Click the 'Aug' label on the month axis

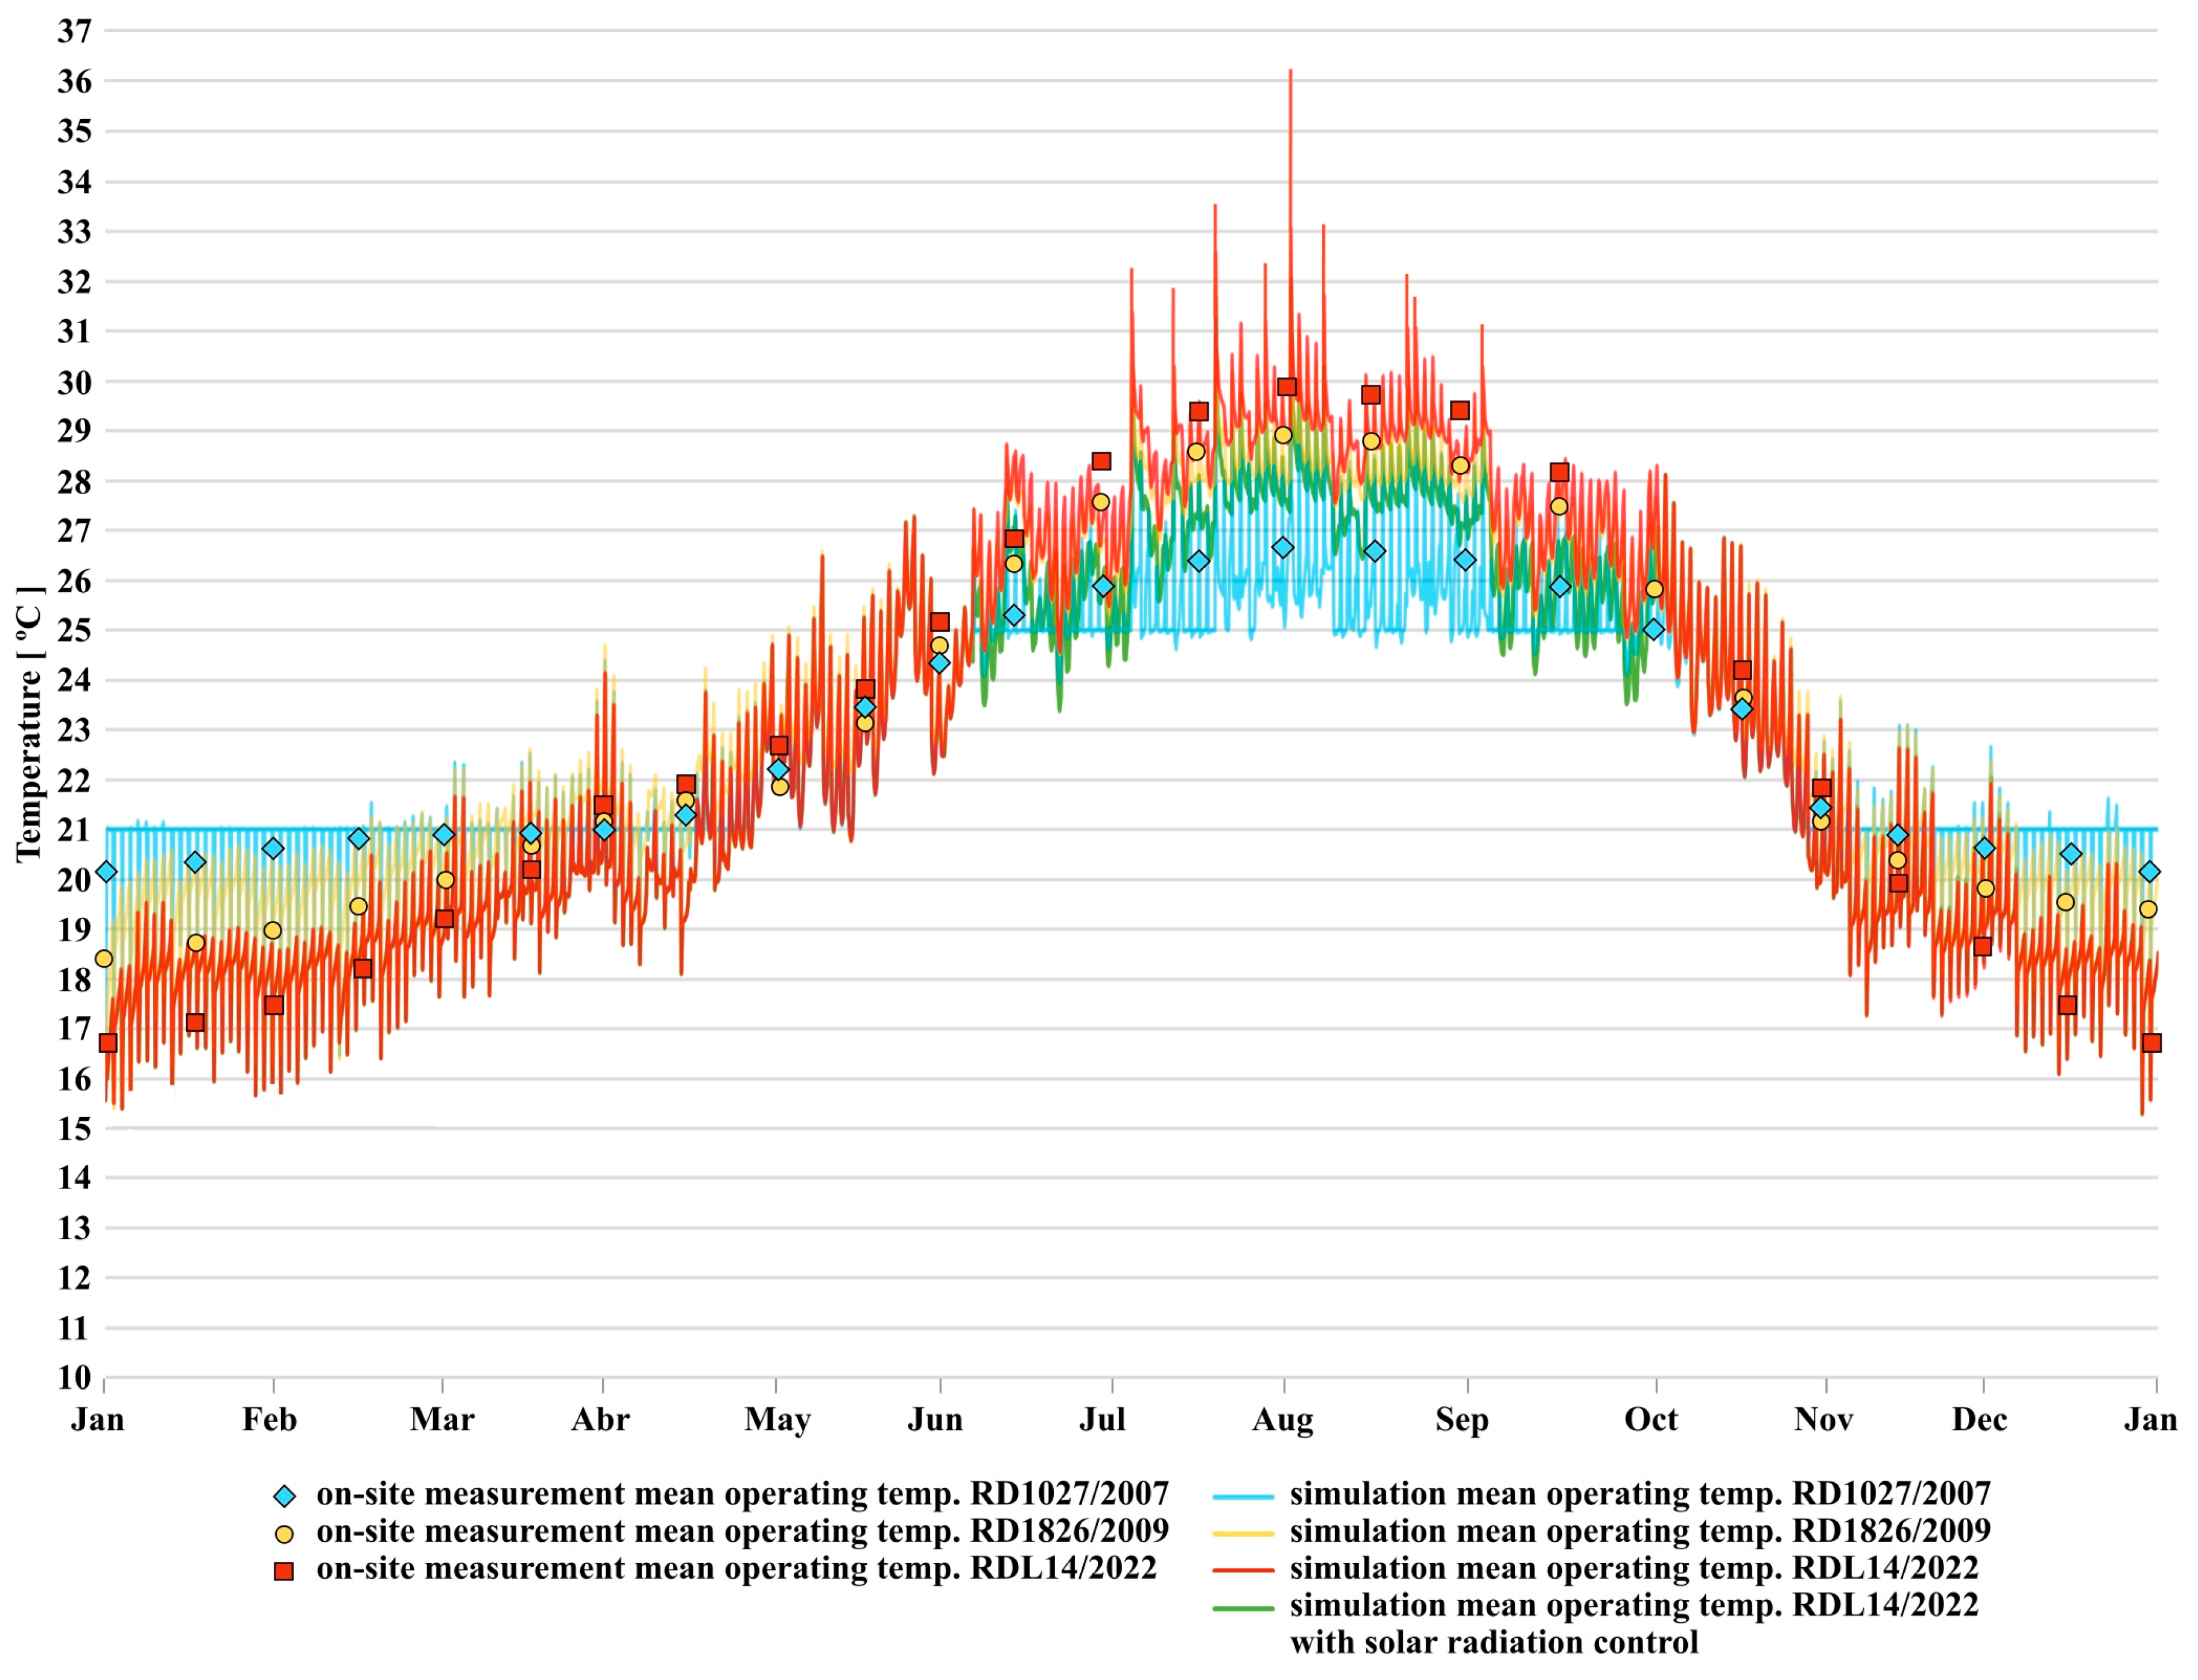coord(1282,1420)
